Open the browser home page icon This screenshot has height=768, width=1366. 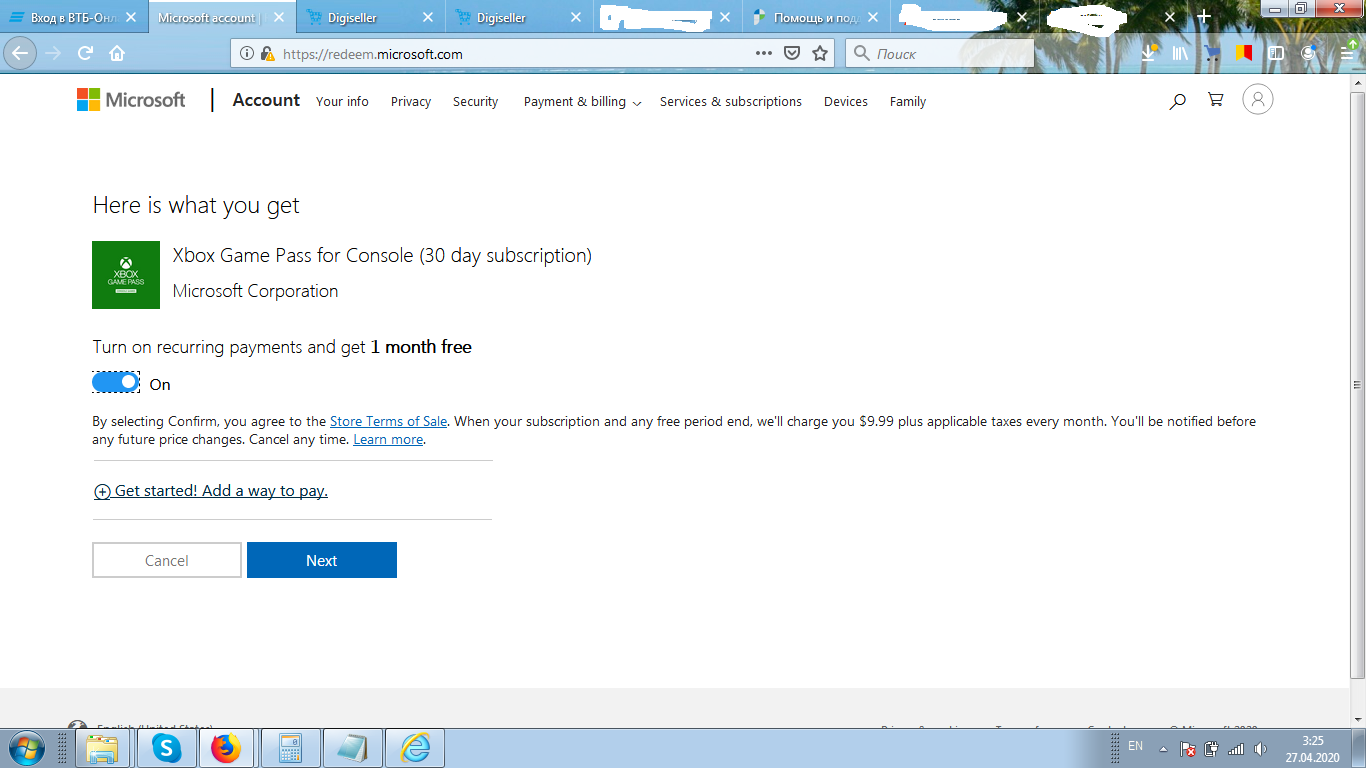(x=117, y=54)
